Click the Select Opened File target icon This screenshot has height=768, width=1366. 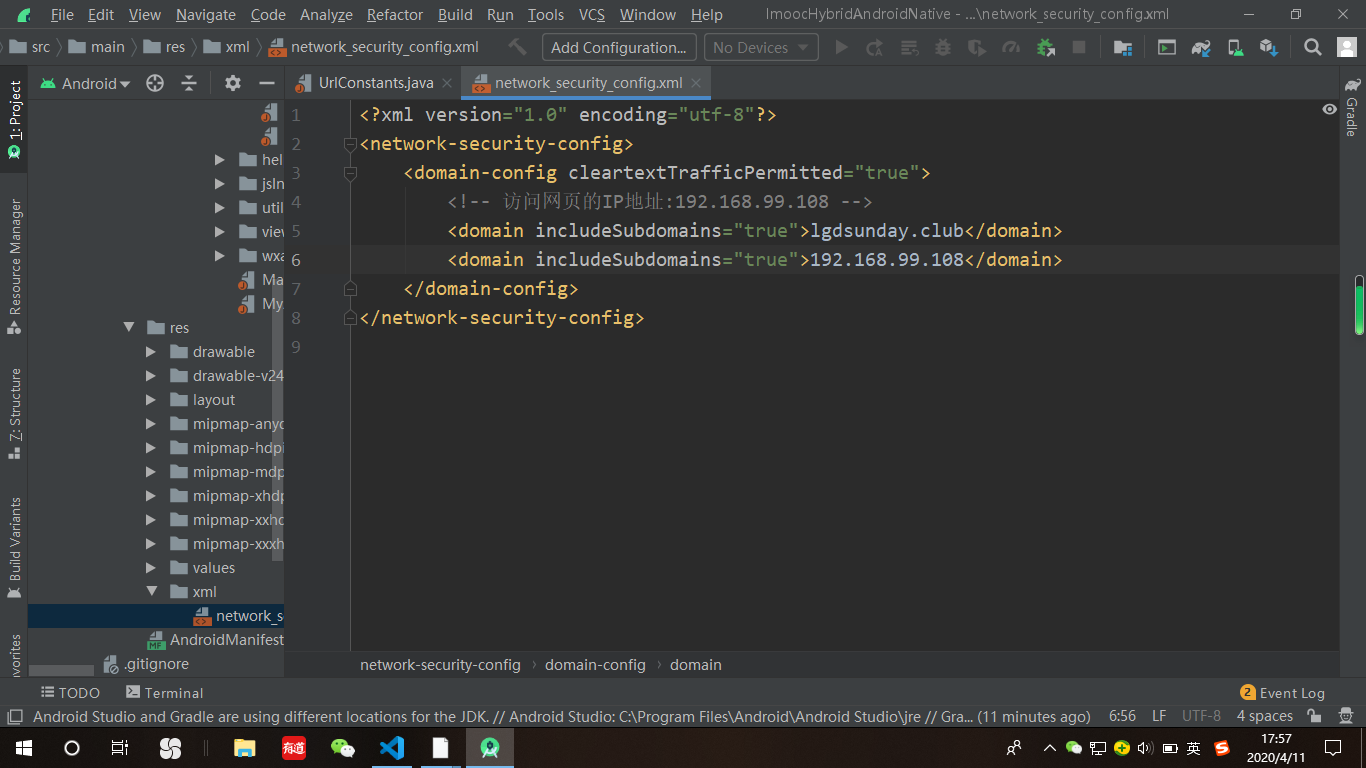pyautogui.click(x=155, y=84)
